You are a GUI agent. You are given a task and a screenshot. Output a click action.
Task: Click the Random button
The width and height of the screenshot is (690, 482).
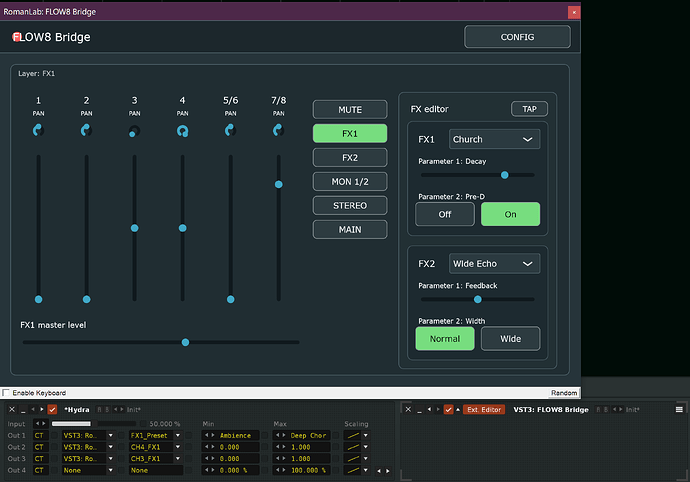[564, 393]
